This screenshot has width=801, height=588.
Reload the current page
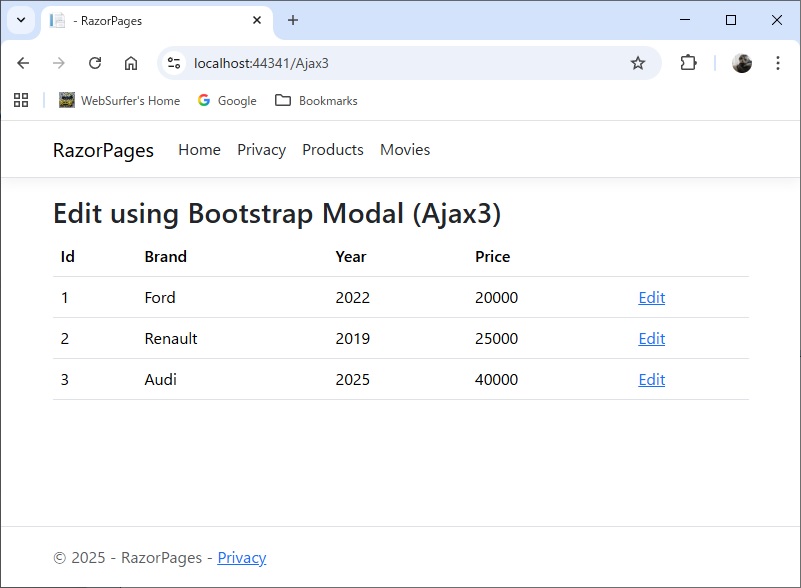[95, 63]
